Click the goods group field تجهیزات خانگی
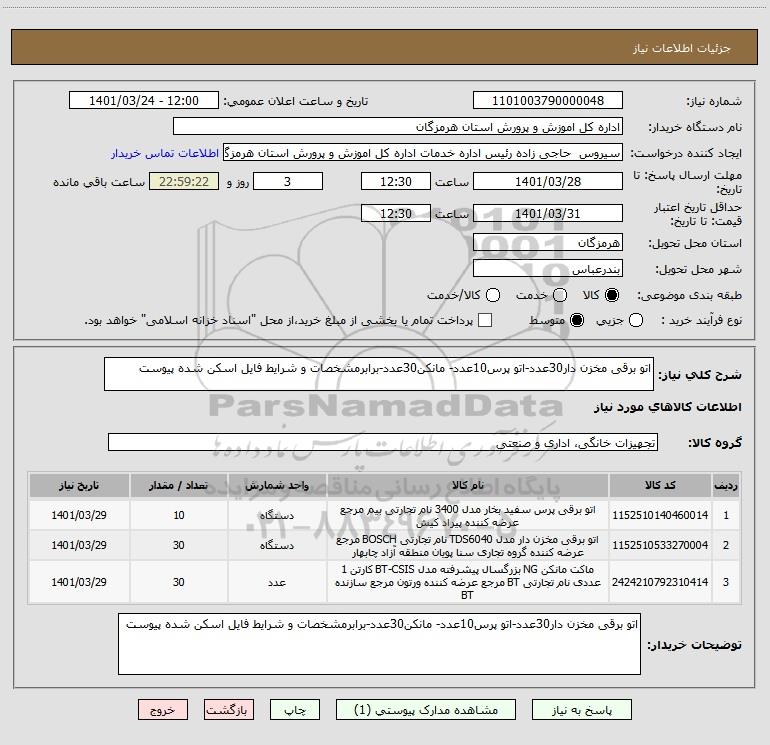 pyautogui.click(x=383, y=442)
